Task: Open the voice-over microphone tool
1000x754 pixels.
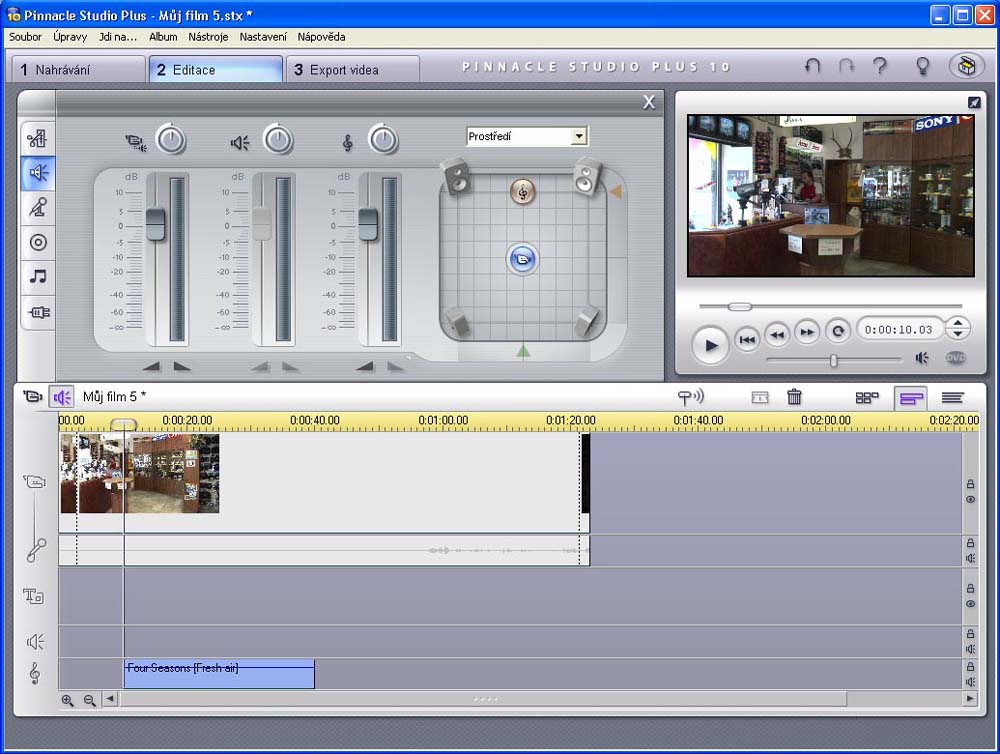Action: [x=38, y=207]
